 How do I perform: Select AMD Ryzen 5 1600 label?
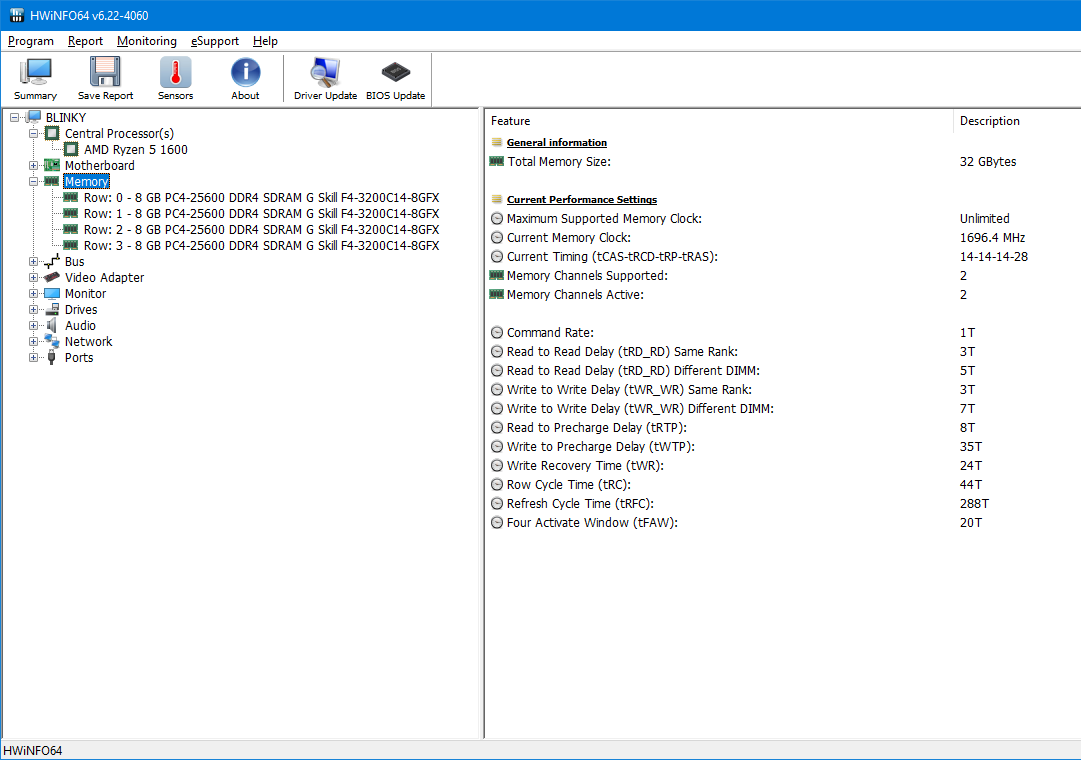coord(136,150)
